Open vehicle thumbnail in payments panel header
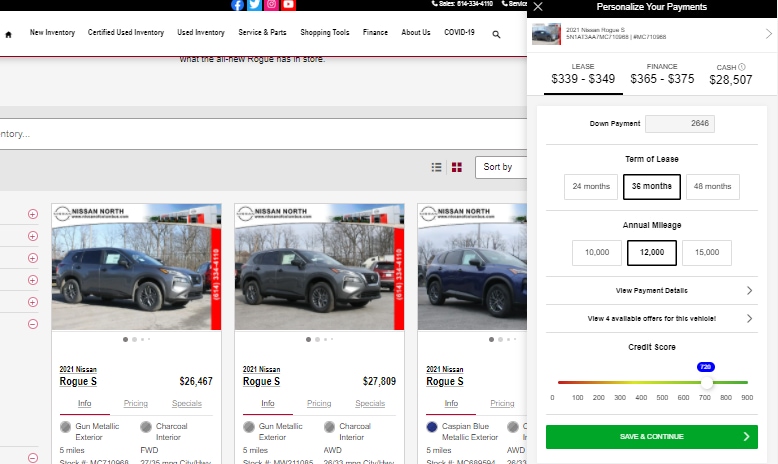The height and width of the screenshot is (464, 778). (546, 34)
